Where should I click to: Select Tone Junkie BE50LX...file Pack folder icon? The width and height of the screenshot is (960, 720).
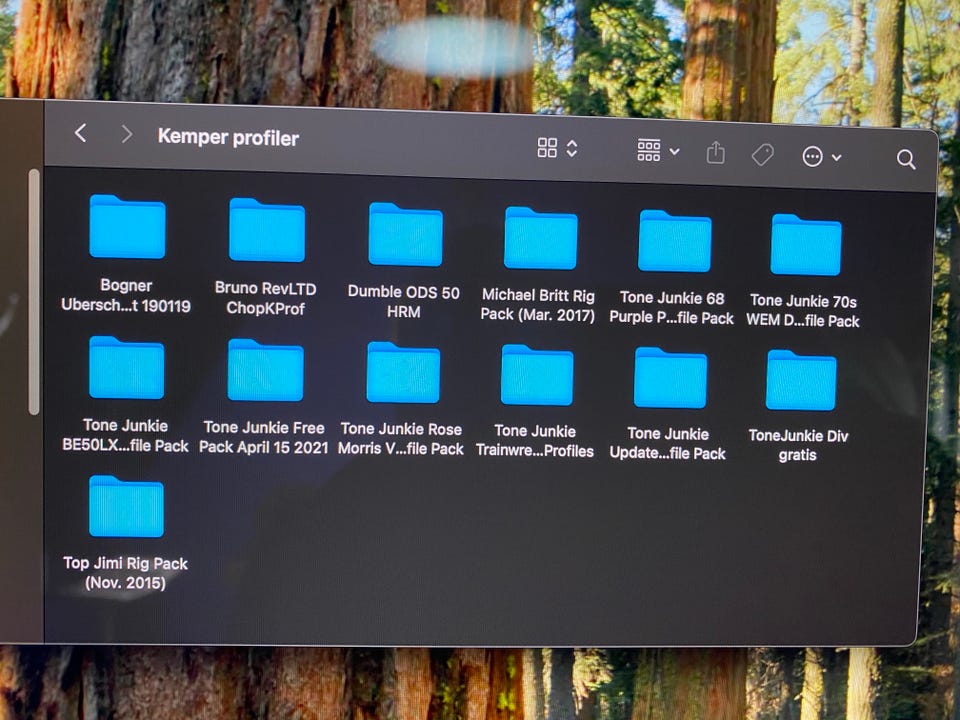point(126,367)
